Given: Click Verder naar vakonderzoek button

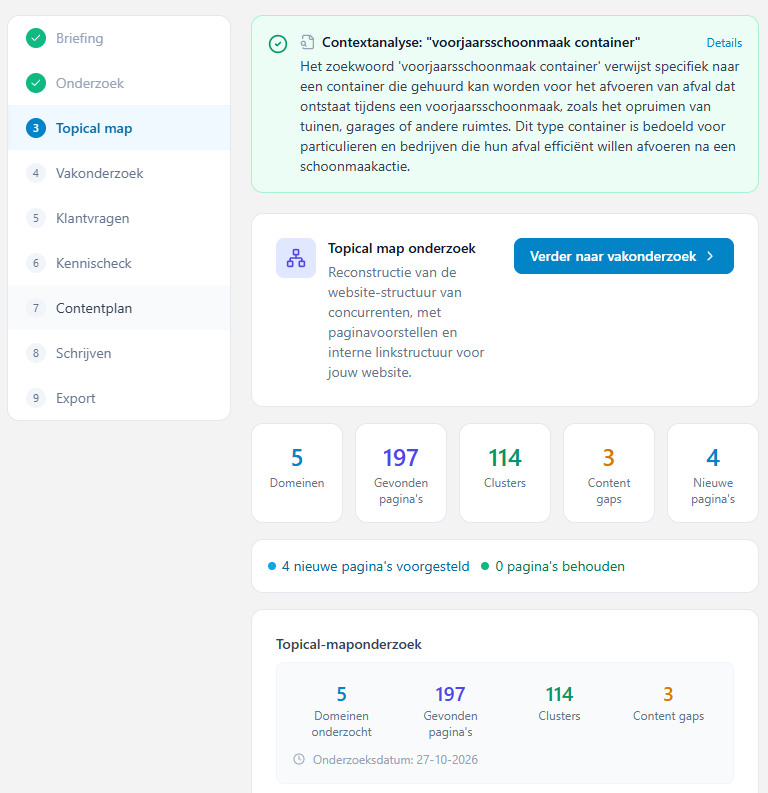Looking at the screenshot, I should (x=623, y=256).
